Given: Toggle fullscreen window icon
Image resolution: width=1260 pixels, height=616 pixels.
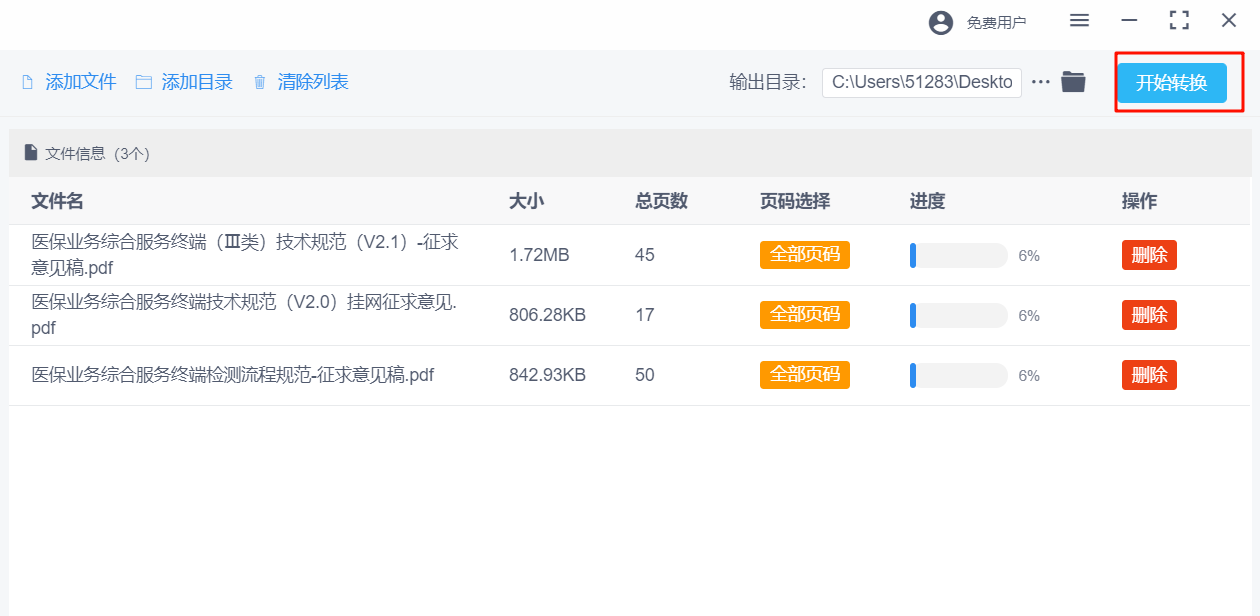Looking at the screenshot, I should [x=1179, y=21].
